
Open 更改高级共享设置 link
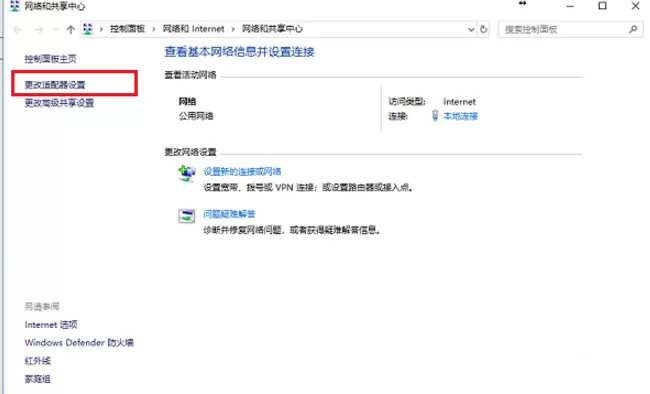tap(59, 103)
